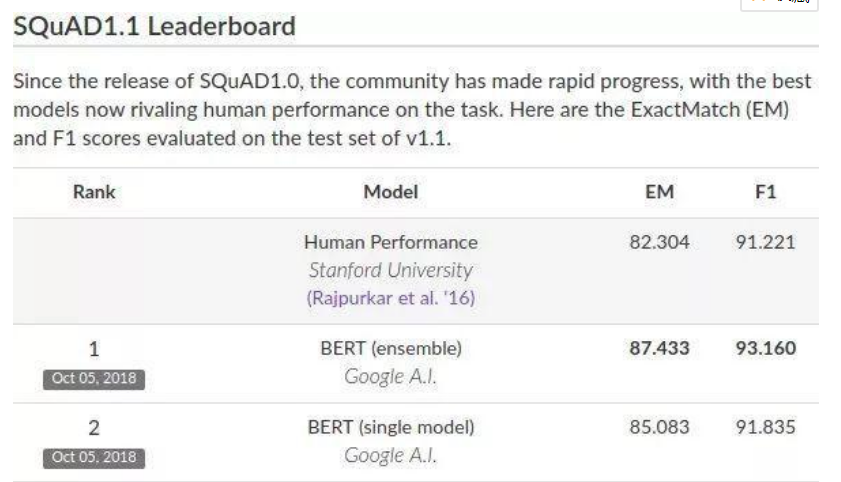Click the Oct 05, 2018 badge for rank 2
Viewport: 841px width, 482px height.
coord(94,458)
